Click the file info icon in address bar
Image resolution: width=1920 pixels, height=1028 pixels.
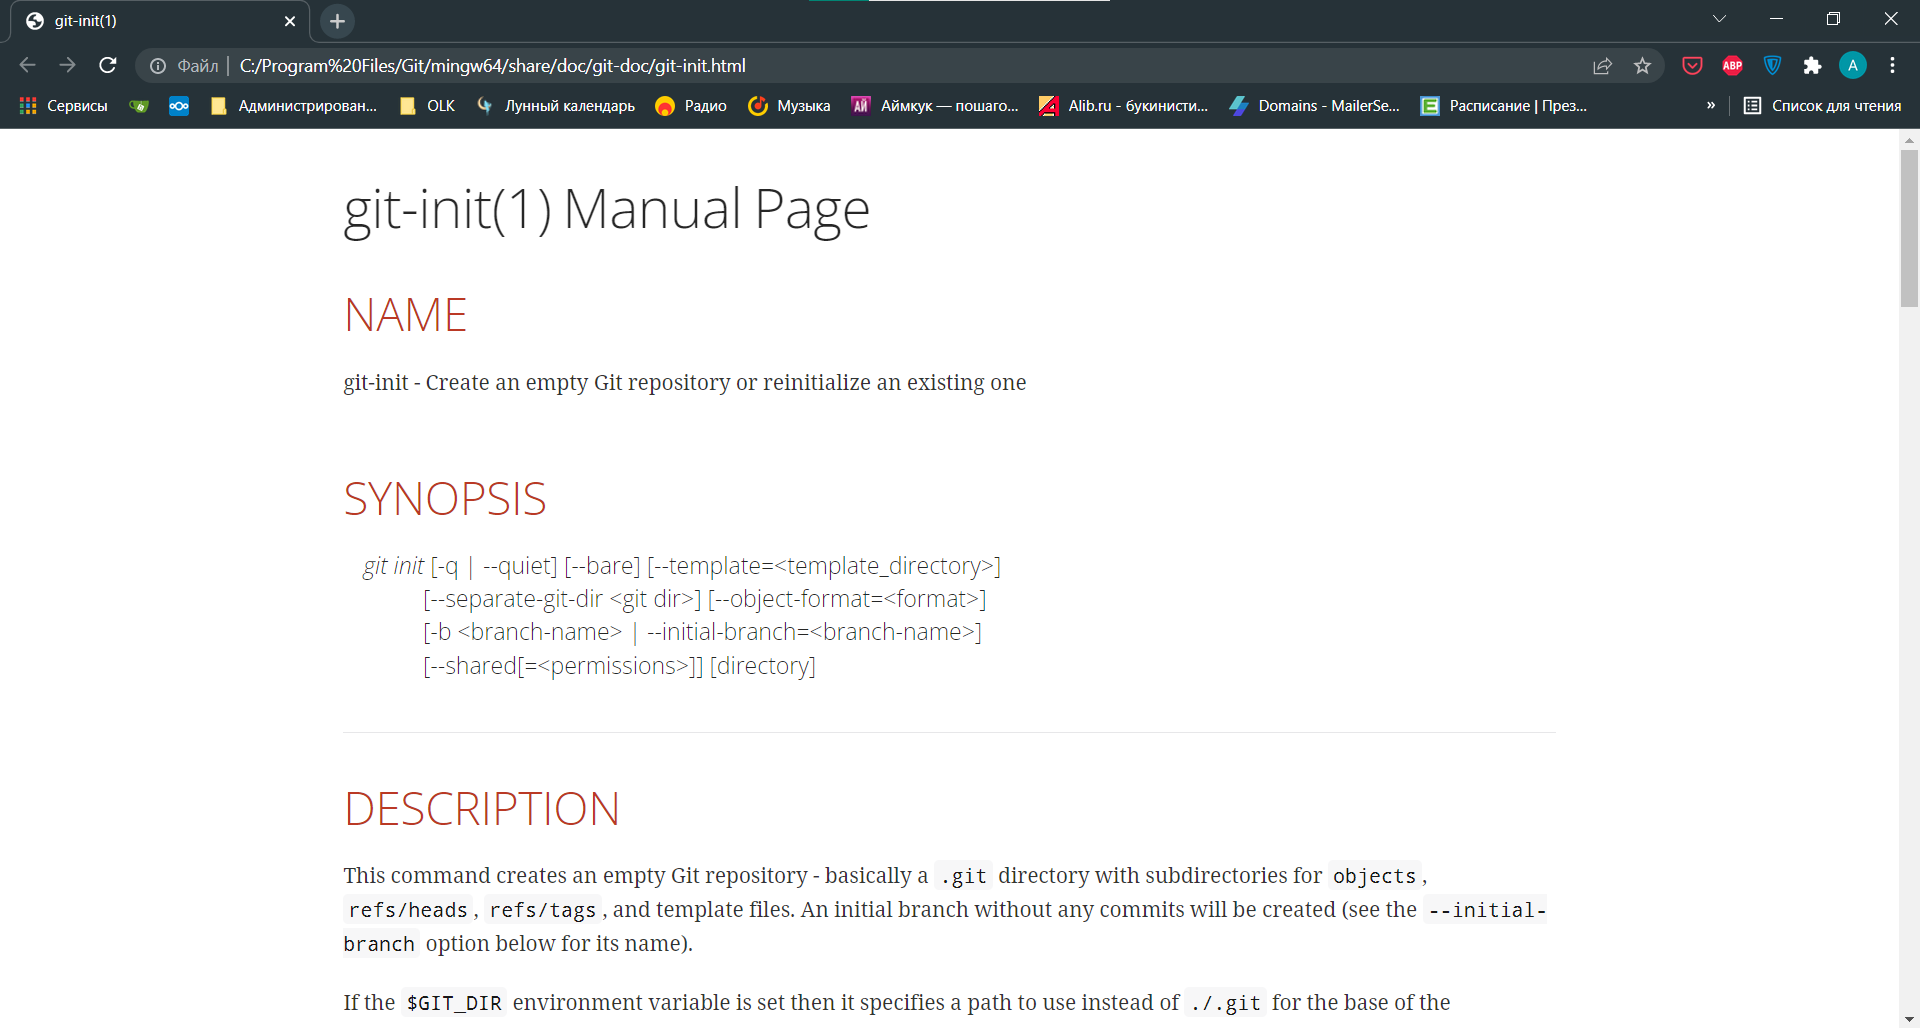click(158, 66)
